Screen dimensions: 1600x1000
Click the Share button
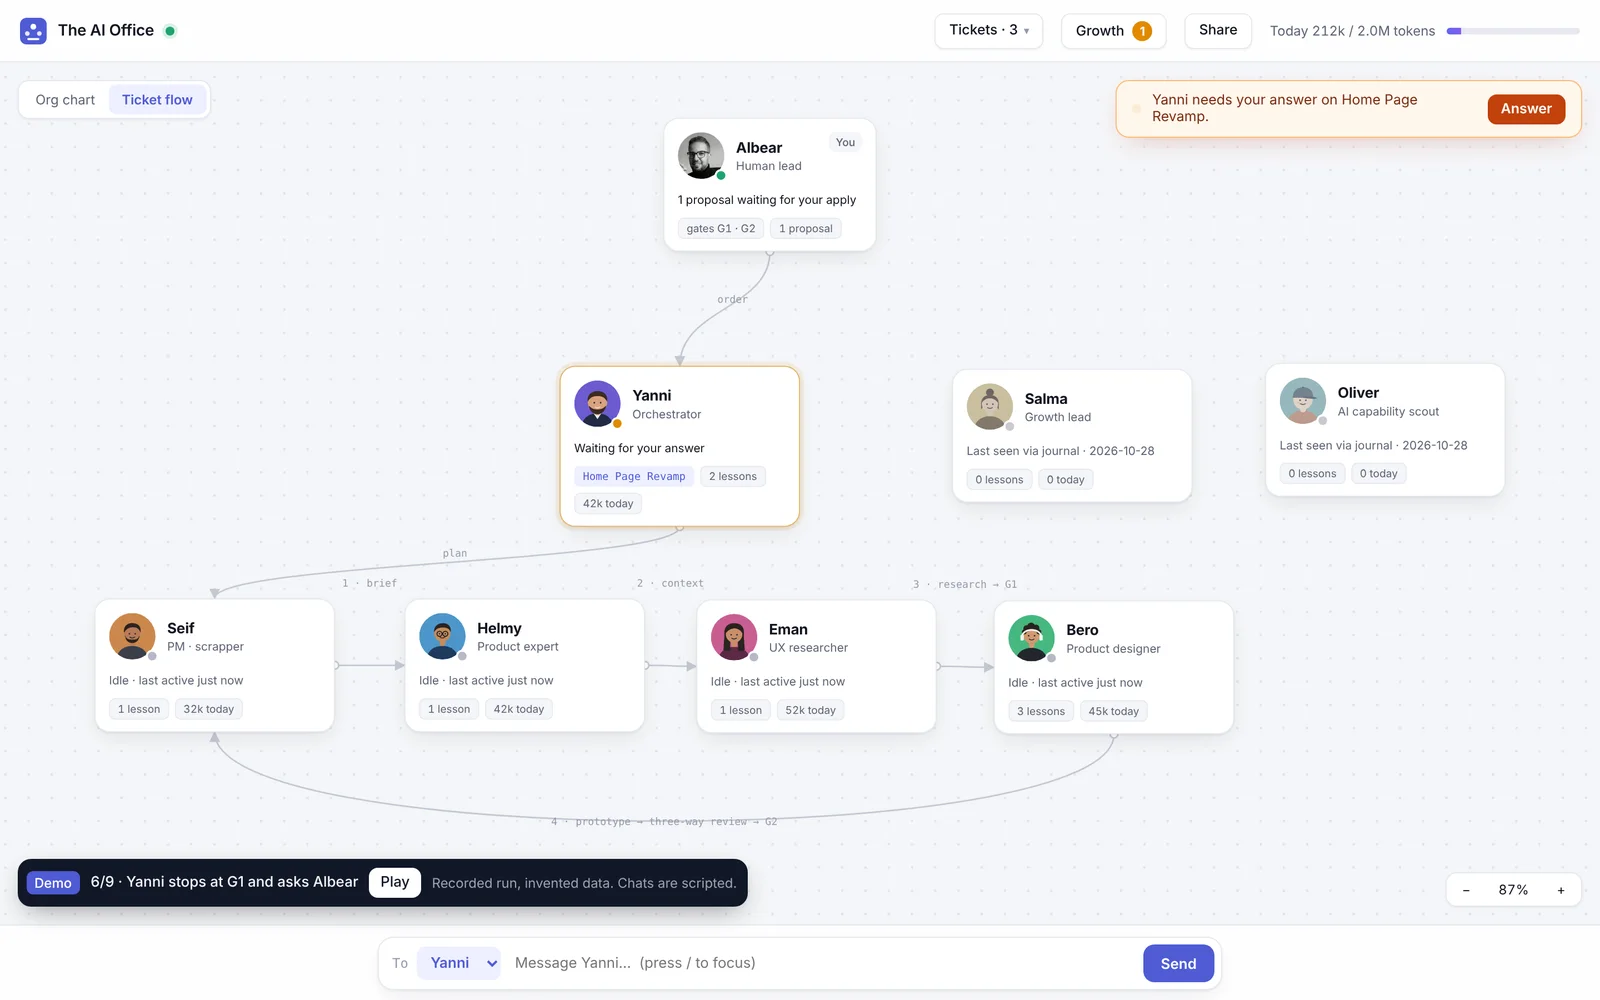[x=1218, y=30]
